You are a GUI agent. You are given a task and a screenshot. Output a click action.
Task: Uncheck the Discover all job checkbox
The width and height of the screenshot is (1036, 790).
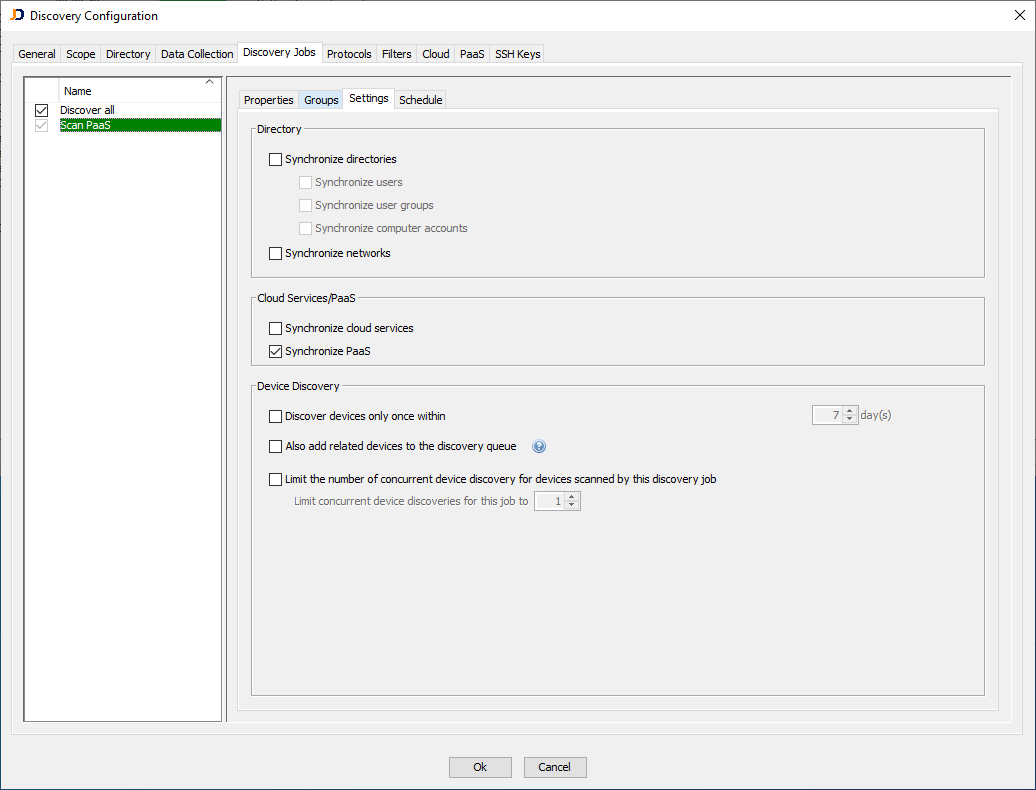42,110
